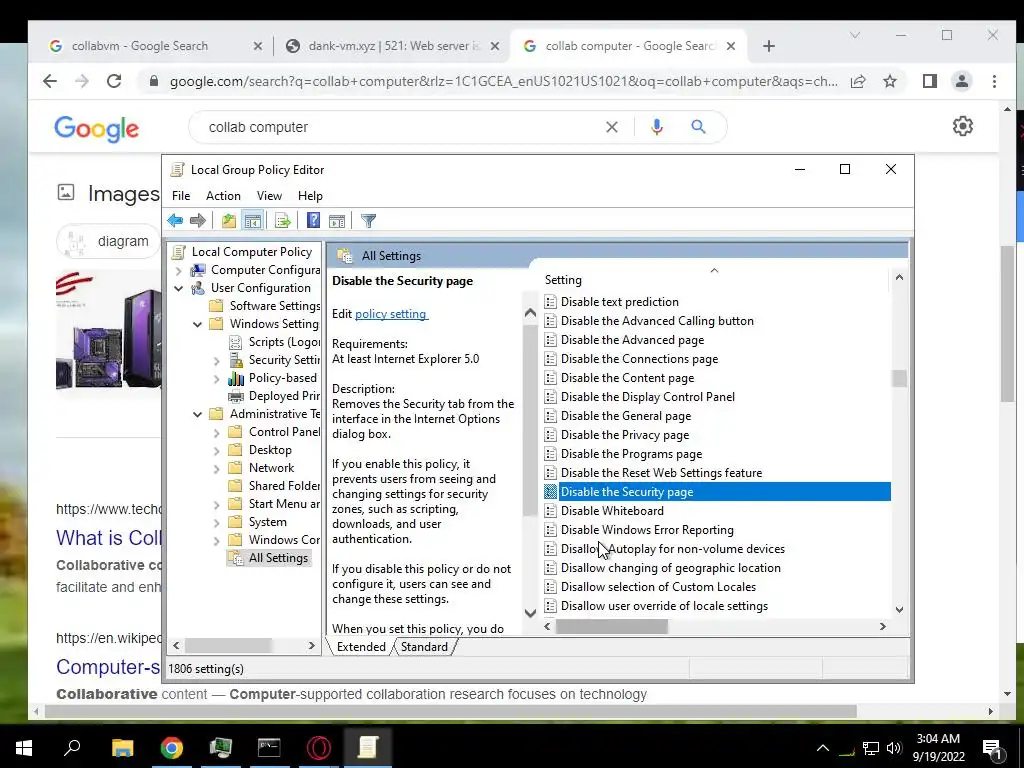Click in the Google search input field
Image resolution: width=1024 pixels, height=768 pixels.
coord(402,127)
